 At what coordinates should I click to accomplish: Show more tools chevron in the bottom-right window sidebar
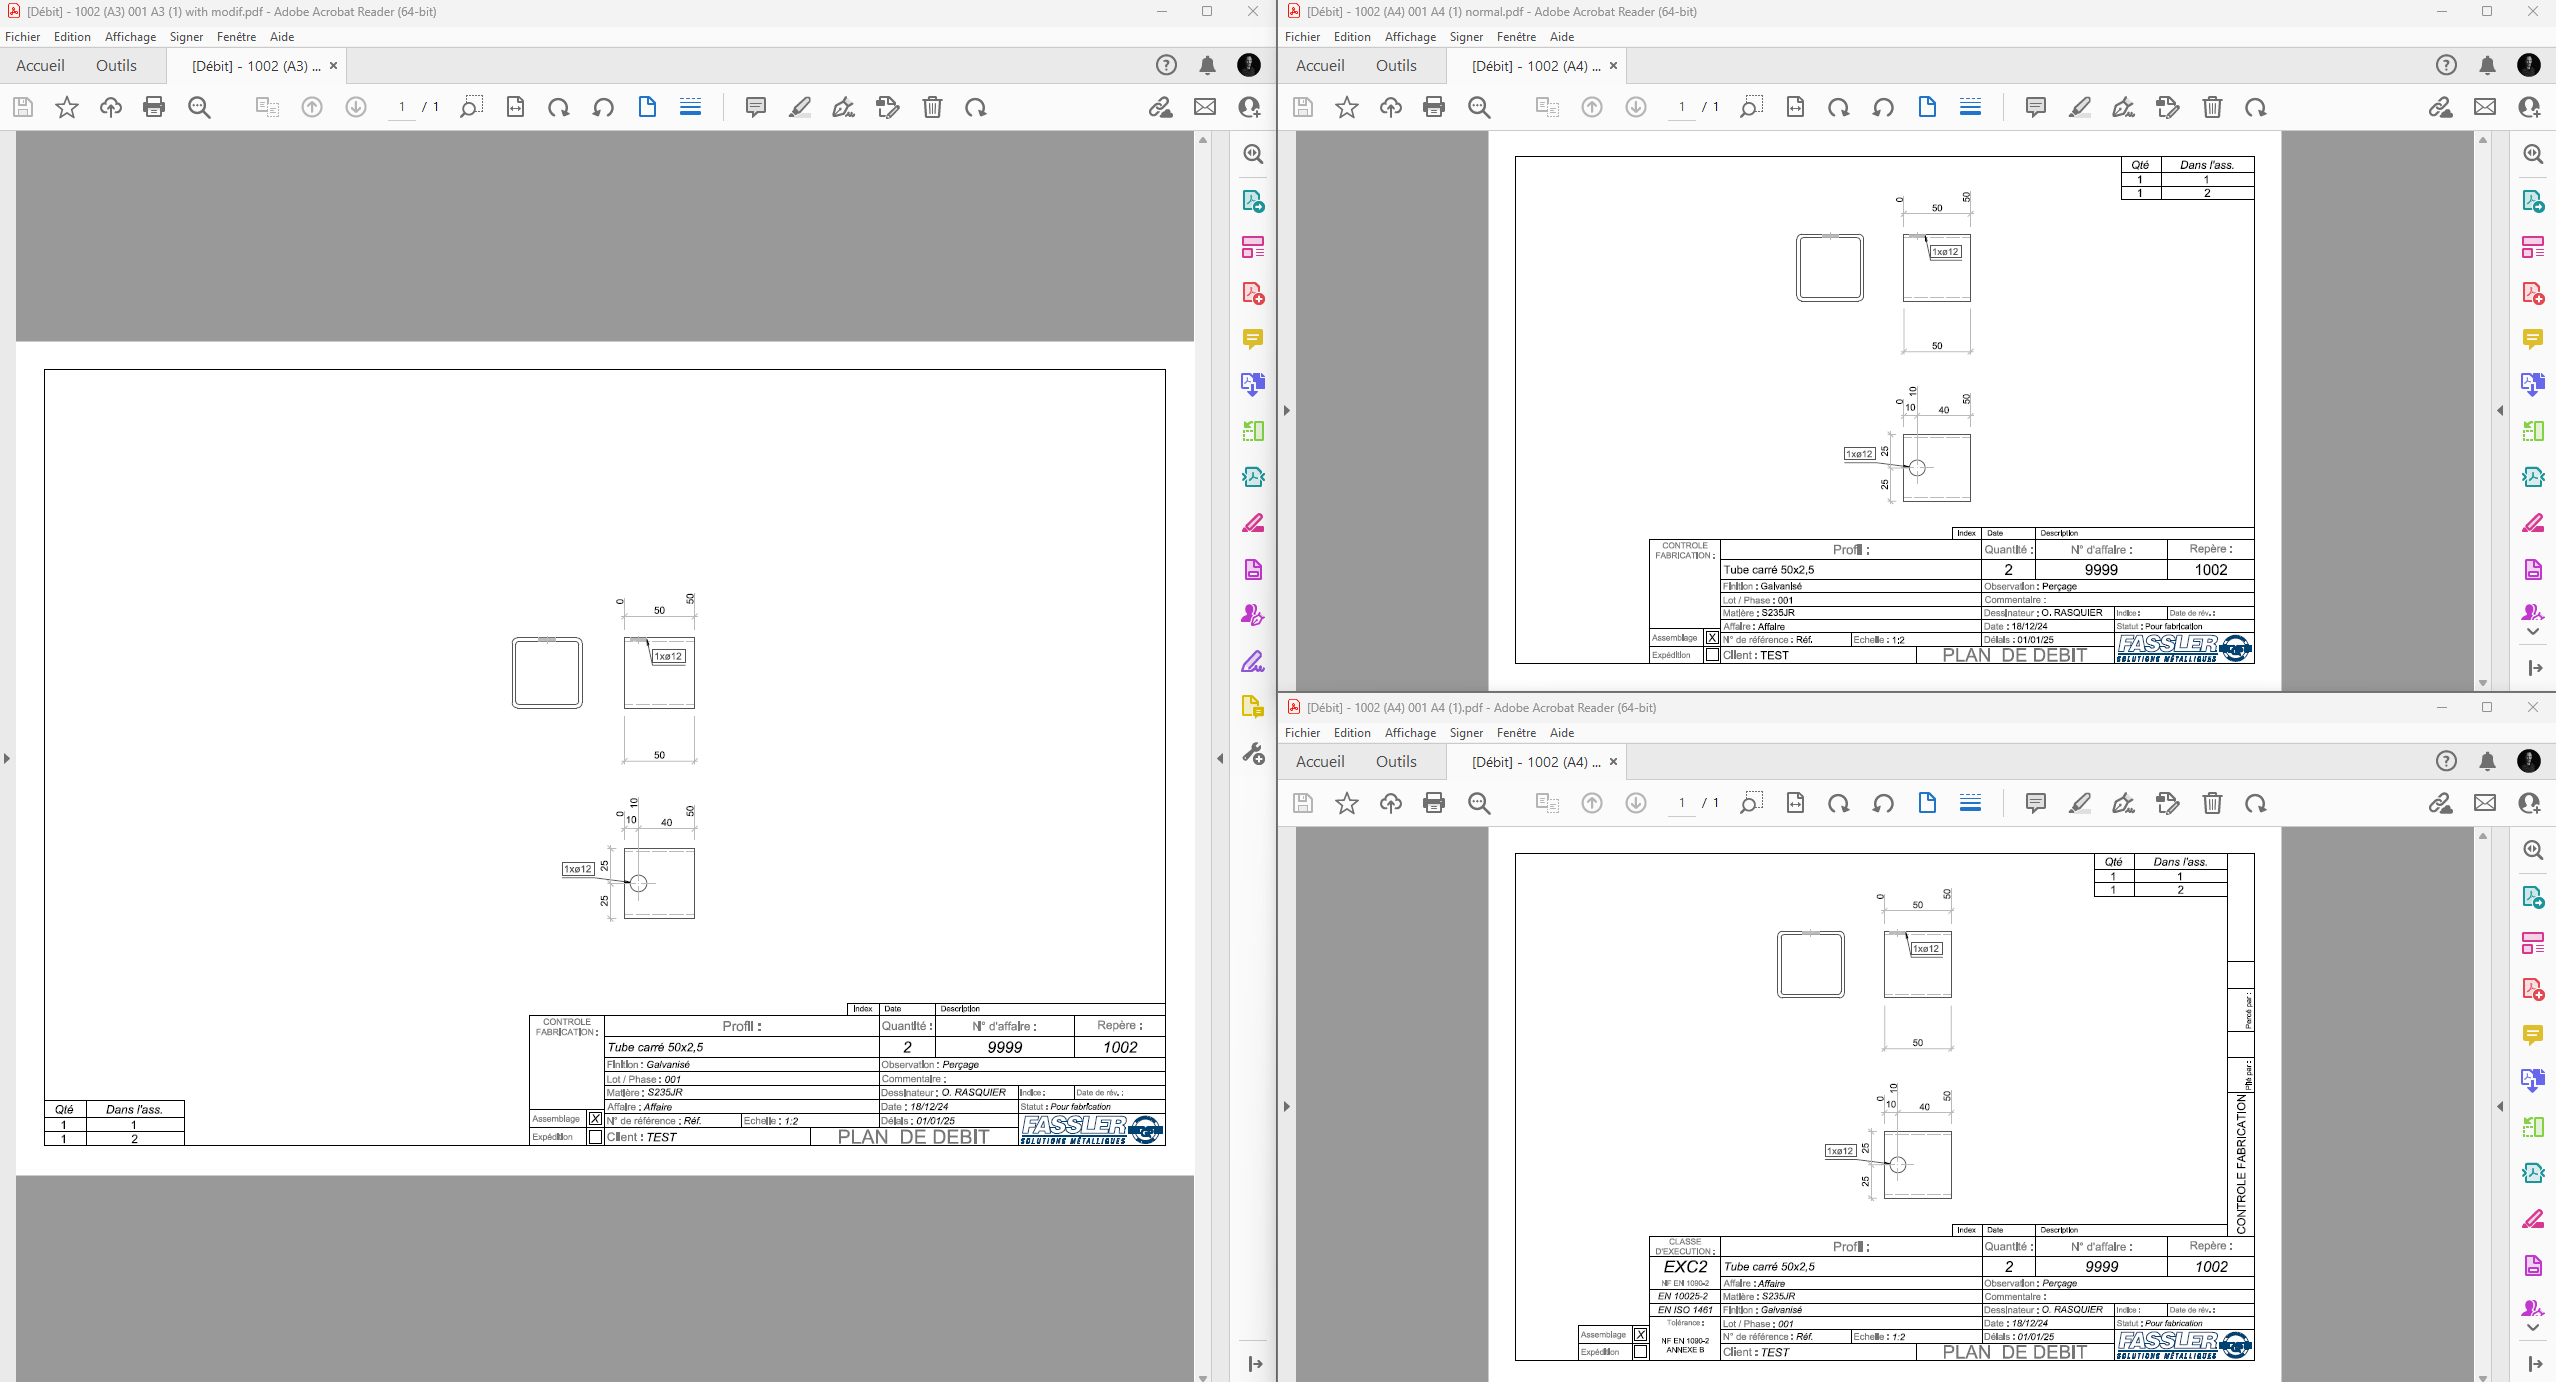(x=2533, y=1328)
